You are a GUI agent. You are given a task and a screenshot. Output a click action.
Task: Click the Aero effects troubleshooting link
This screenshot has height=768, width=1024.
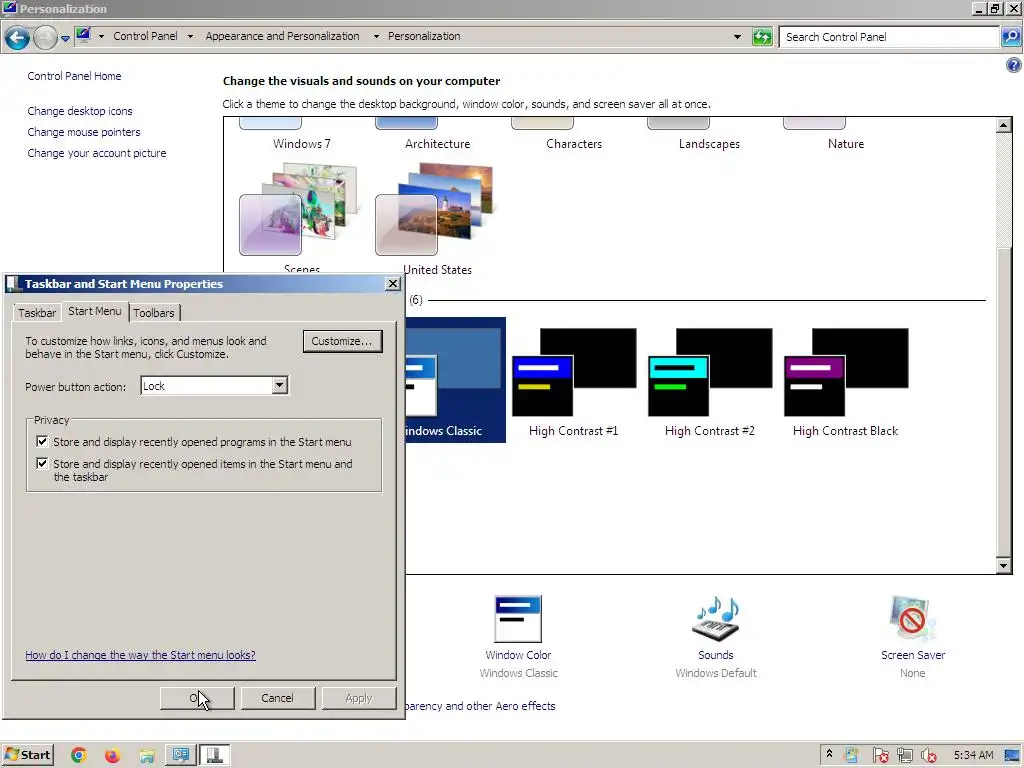481,706
